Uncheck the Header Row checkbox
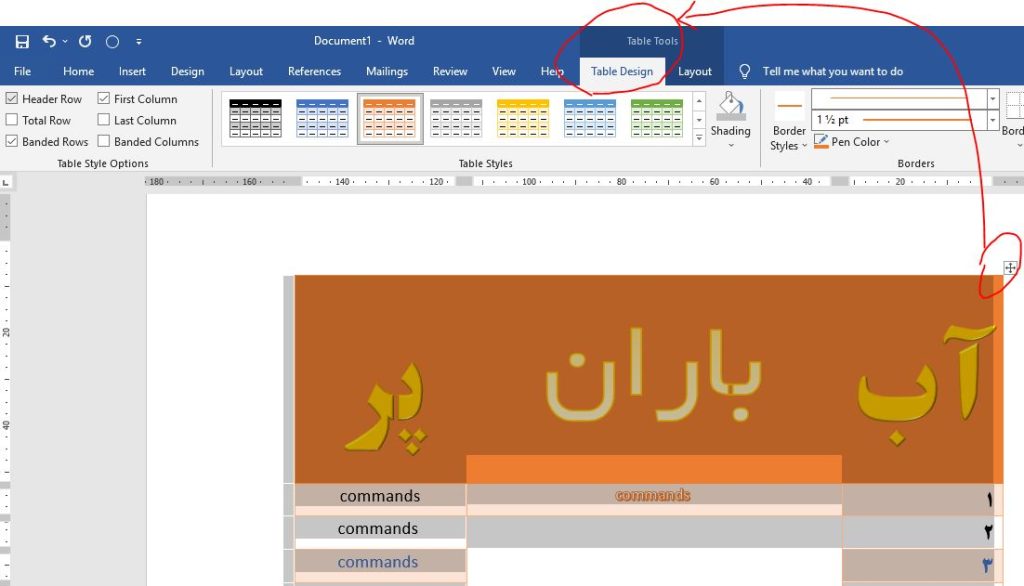Viewport: 1024px width, 586px height. pos(12,99)
